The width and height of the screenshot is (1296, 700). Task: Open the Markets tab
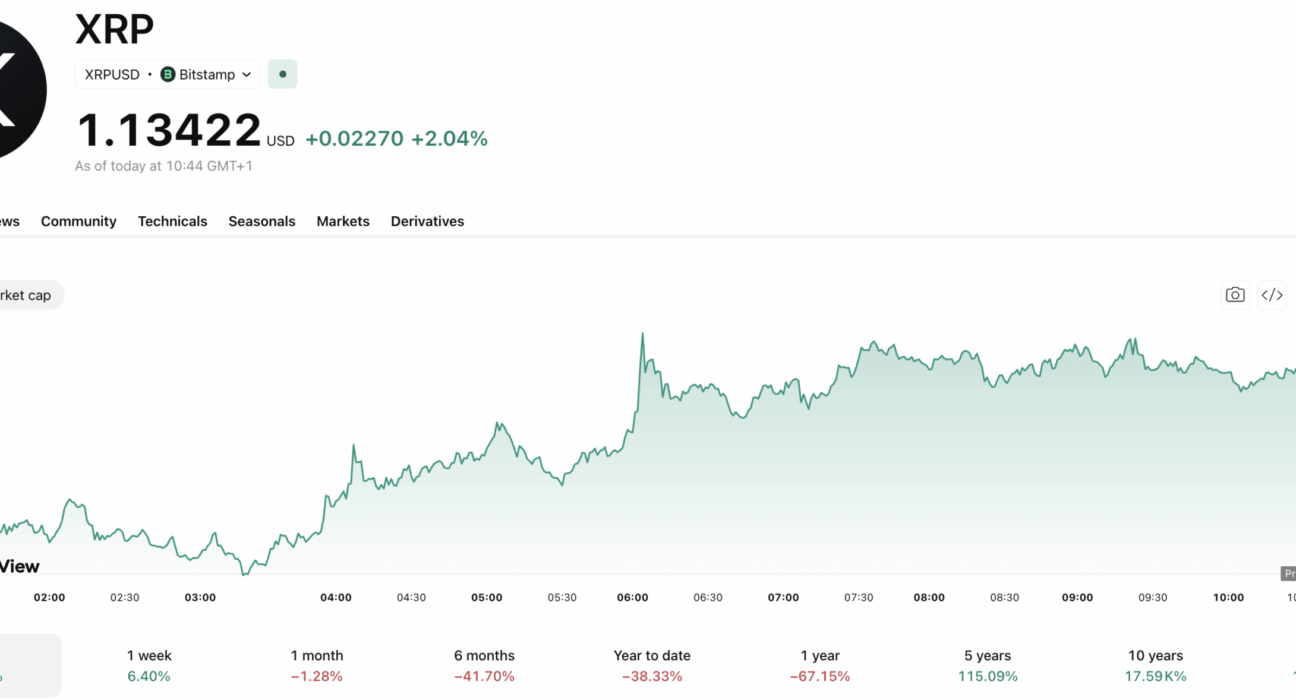point(343,221)
